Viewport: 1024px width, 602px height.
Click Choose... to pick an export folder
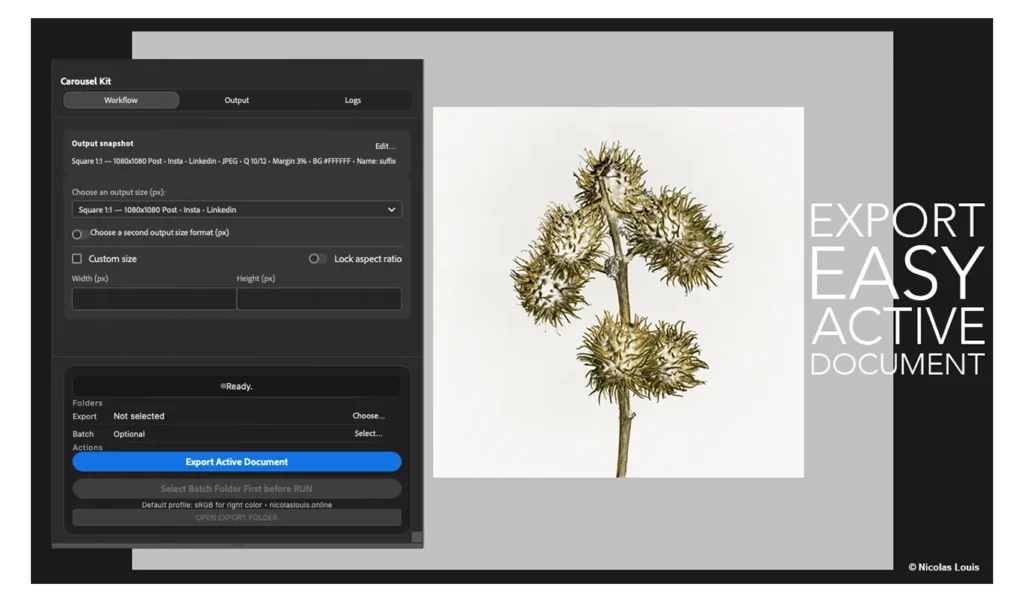click(368, 415)
